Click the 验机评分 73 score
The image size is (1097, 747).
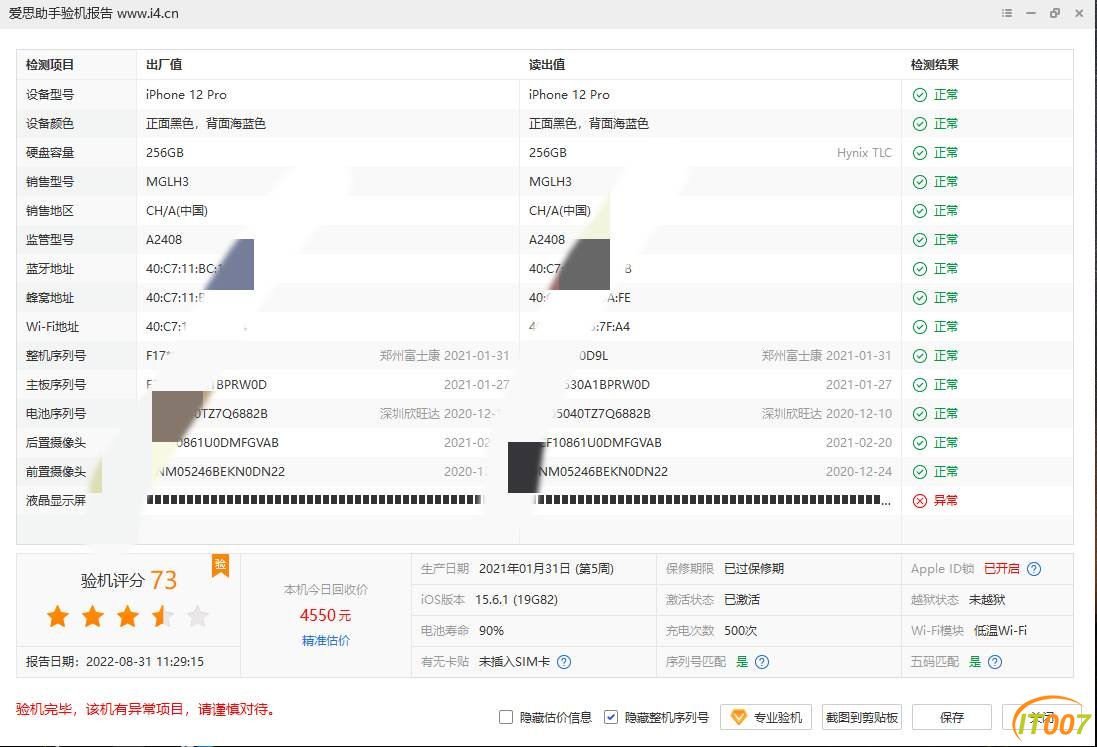(x=129, y=580)
